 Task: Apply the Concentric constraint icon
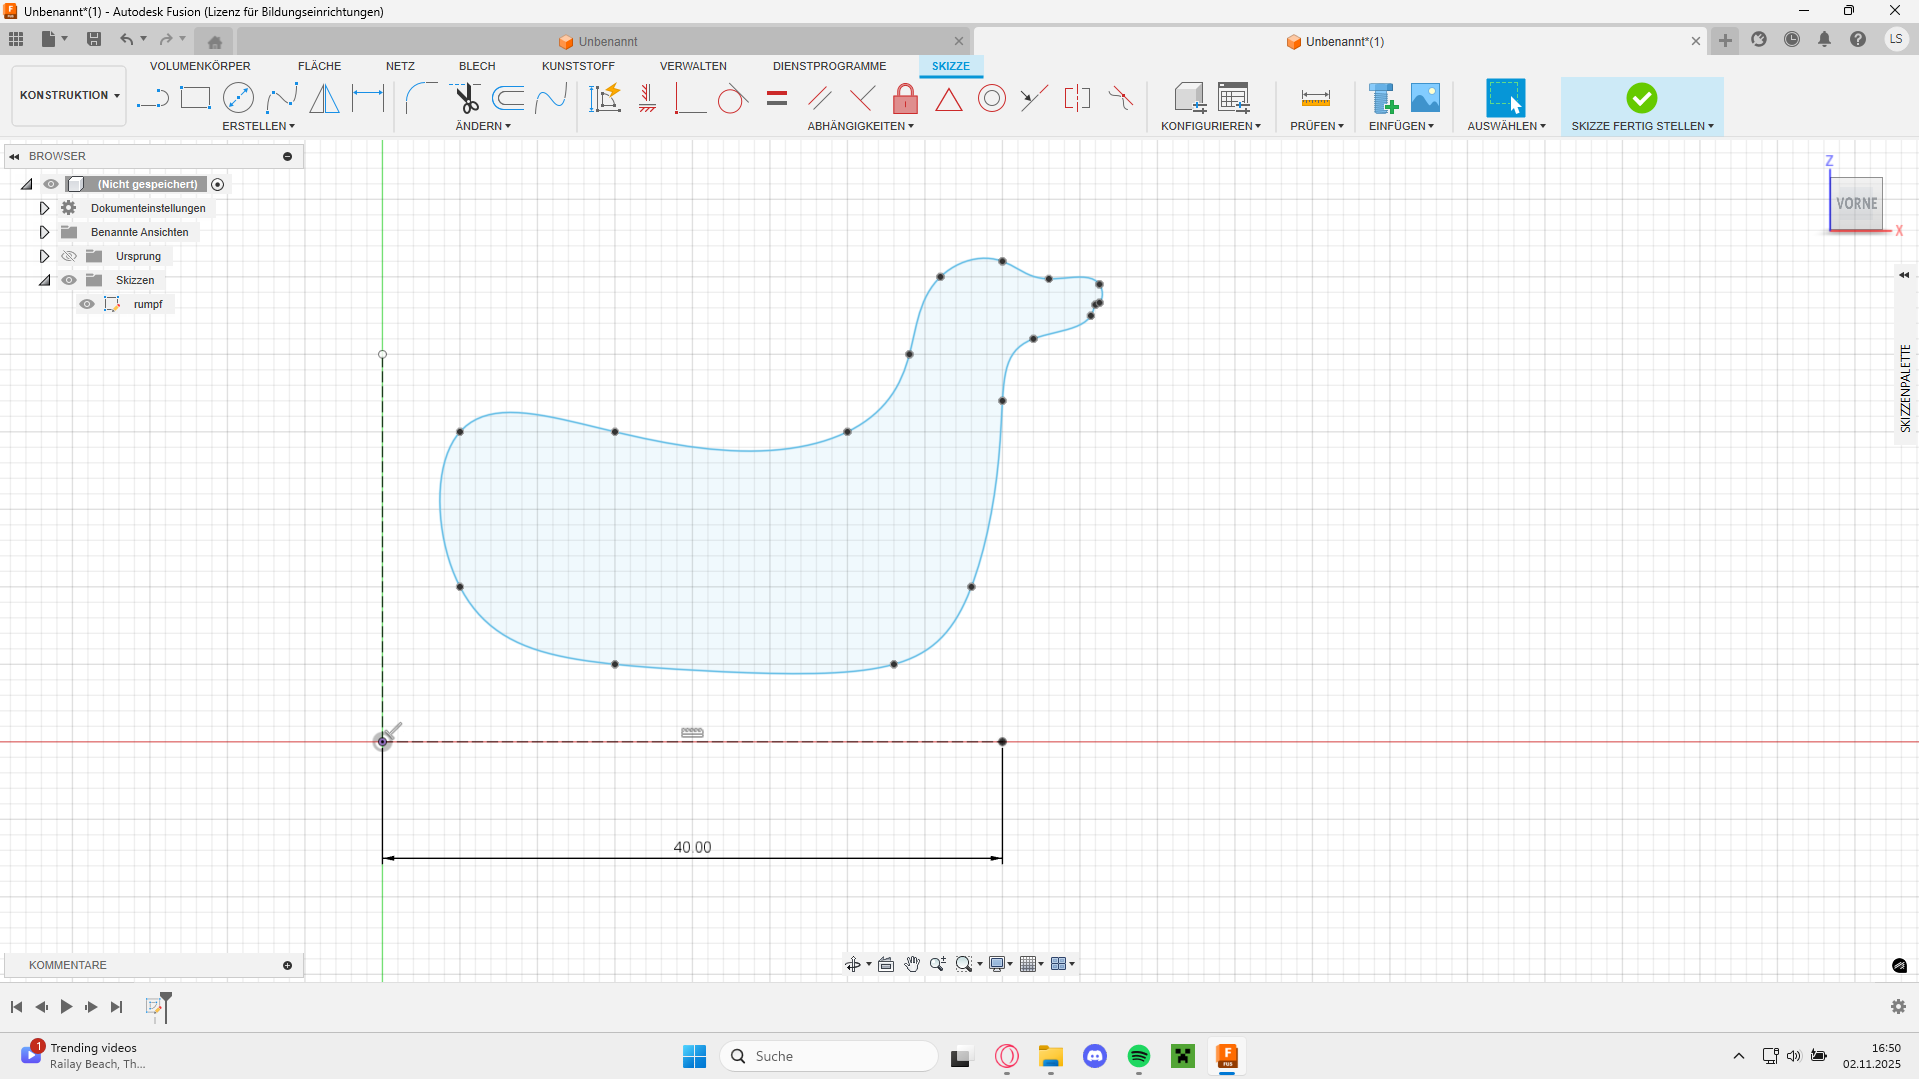tap(991, 98)
